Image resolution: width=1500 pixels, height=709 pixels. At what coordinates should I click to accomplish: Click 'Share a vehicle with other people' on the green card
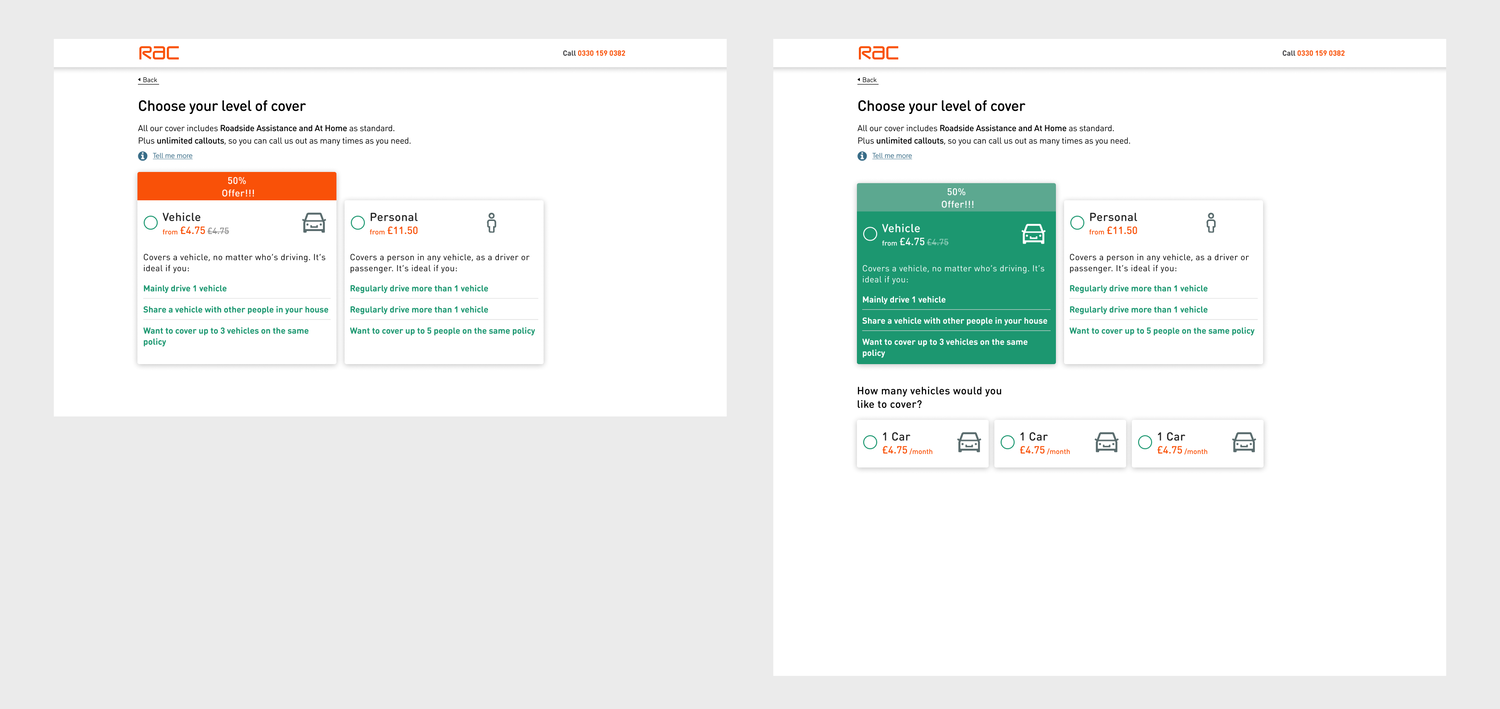[x=955, y=321]
